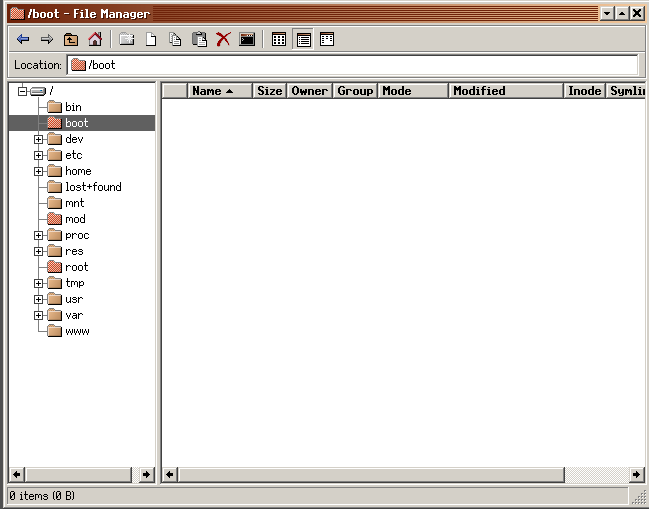
Task: Sort by the Group column
Action: (355, 91)
